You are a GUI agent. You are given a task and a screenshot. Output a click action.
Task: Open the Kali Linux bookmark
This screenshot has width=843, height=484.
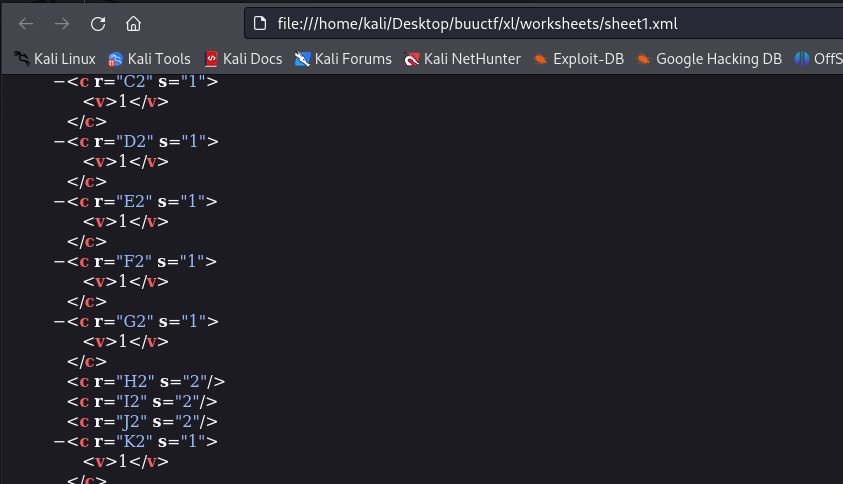[55, 59]
